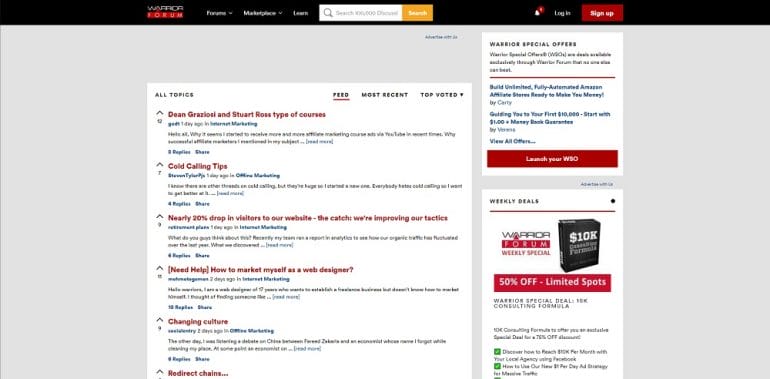Click the Warrior Forum logo
Viewport: 770px width, 379px height.
tap(165, 12)
